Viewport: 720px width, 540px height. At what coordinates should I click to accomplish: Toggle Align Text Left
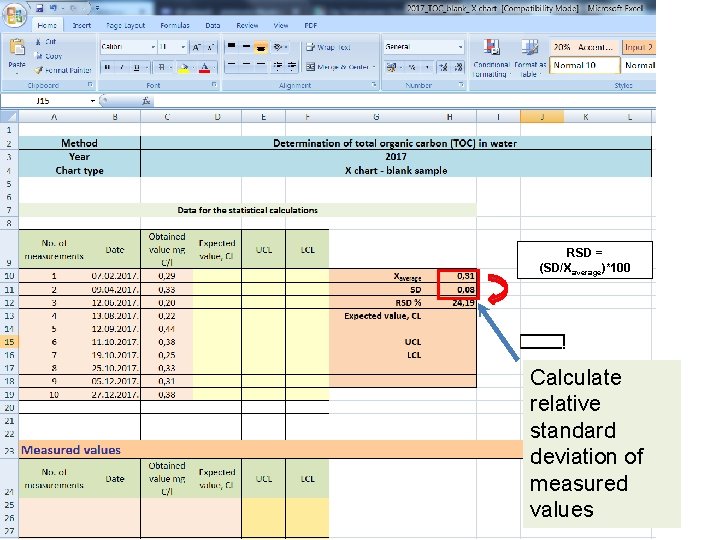pyautogui.click(x=231, y=67)
